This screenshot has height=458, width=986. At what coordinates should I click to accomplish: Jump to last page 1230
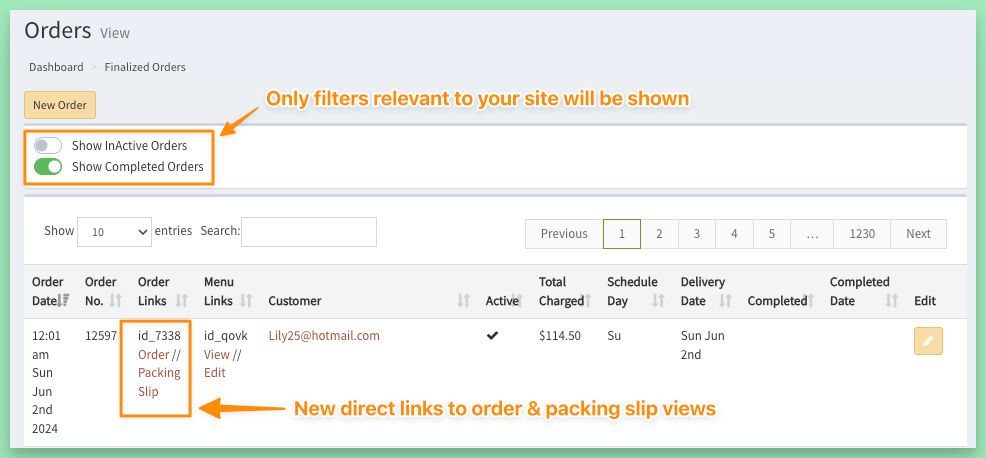pos(862,233)
